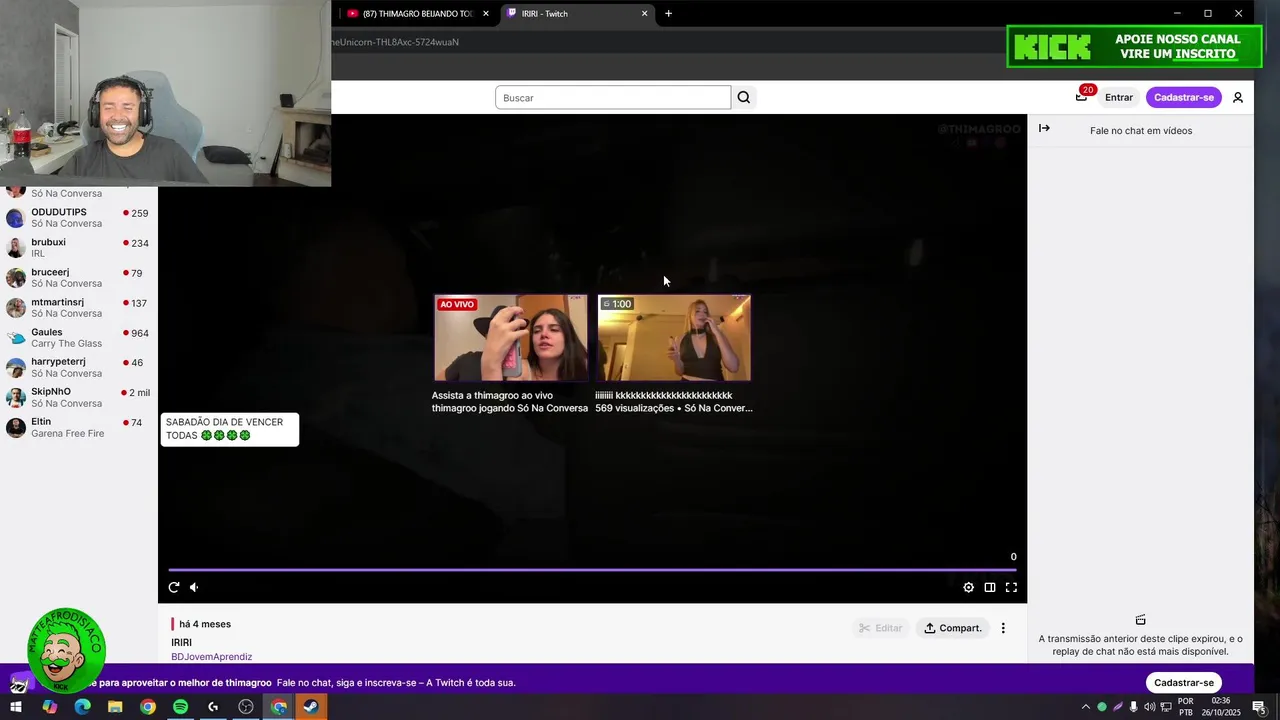Focus the Buscar search field
This screenshot has height=720, width=1280.
point(613,97)
